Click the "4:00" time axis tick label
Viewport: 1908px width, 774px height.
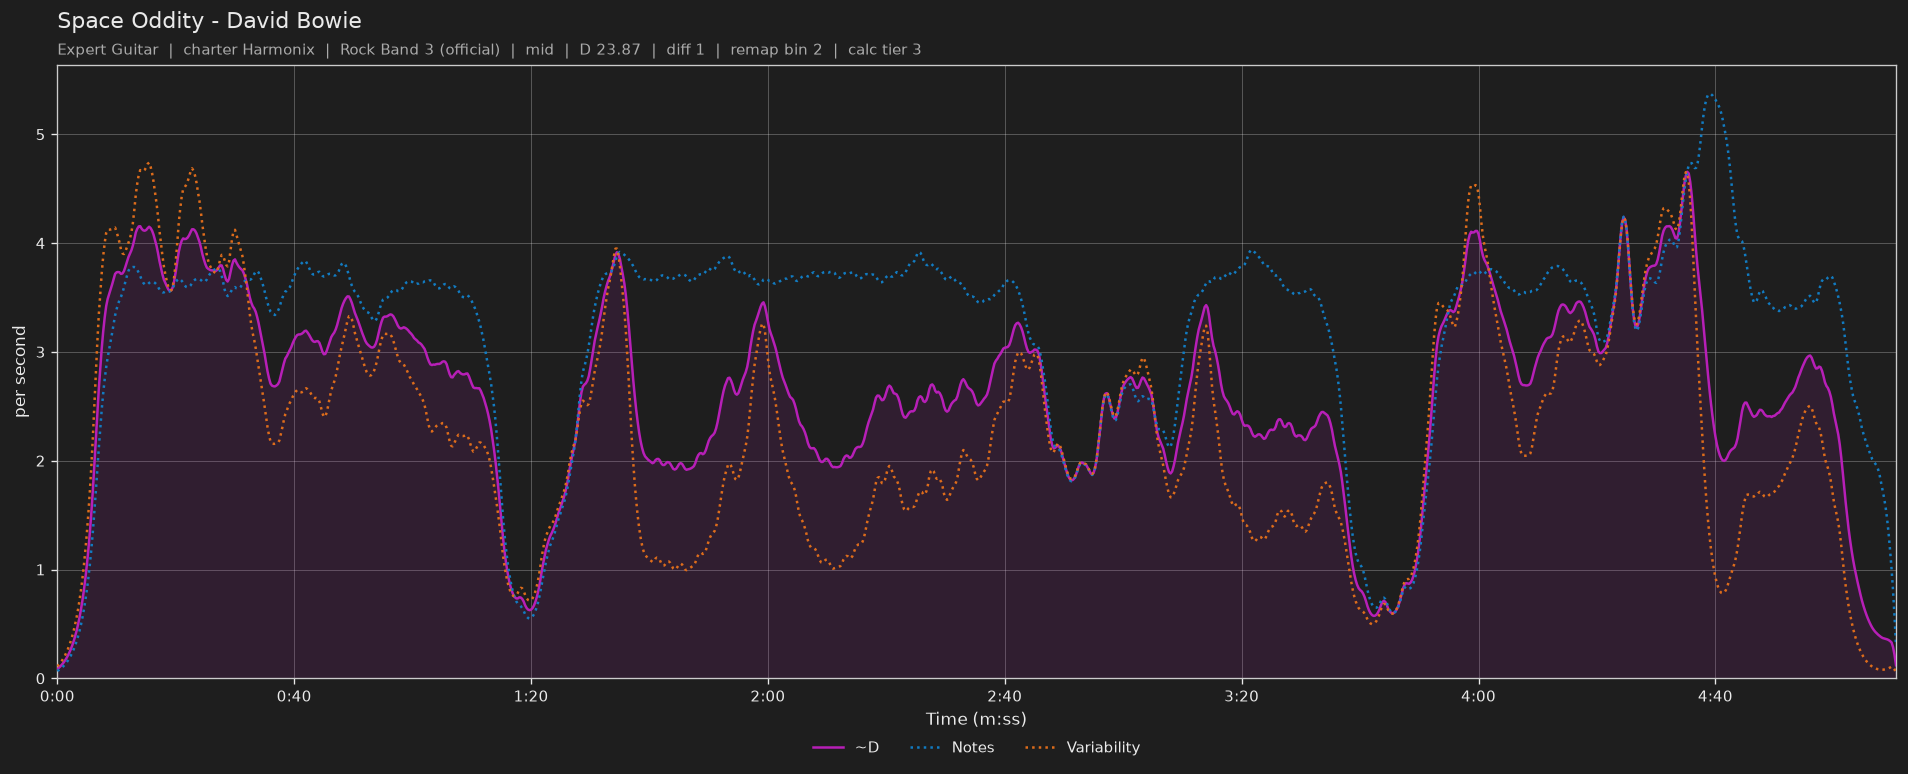point(1478,696)
